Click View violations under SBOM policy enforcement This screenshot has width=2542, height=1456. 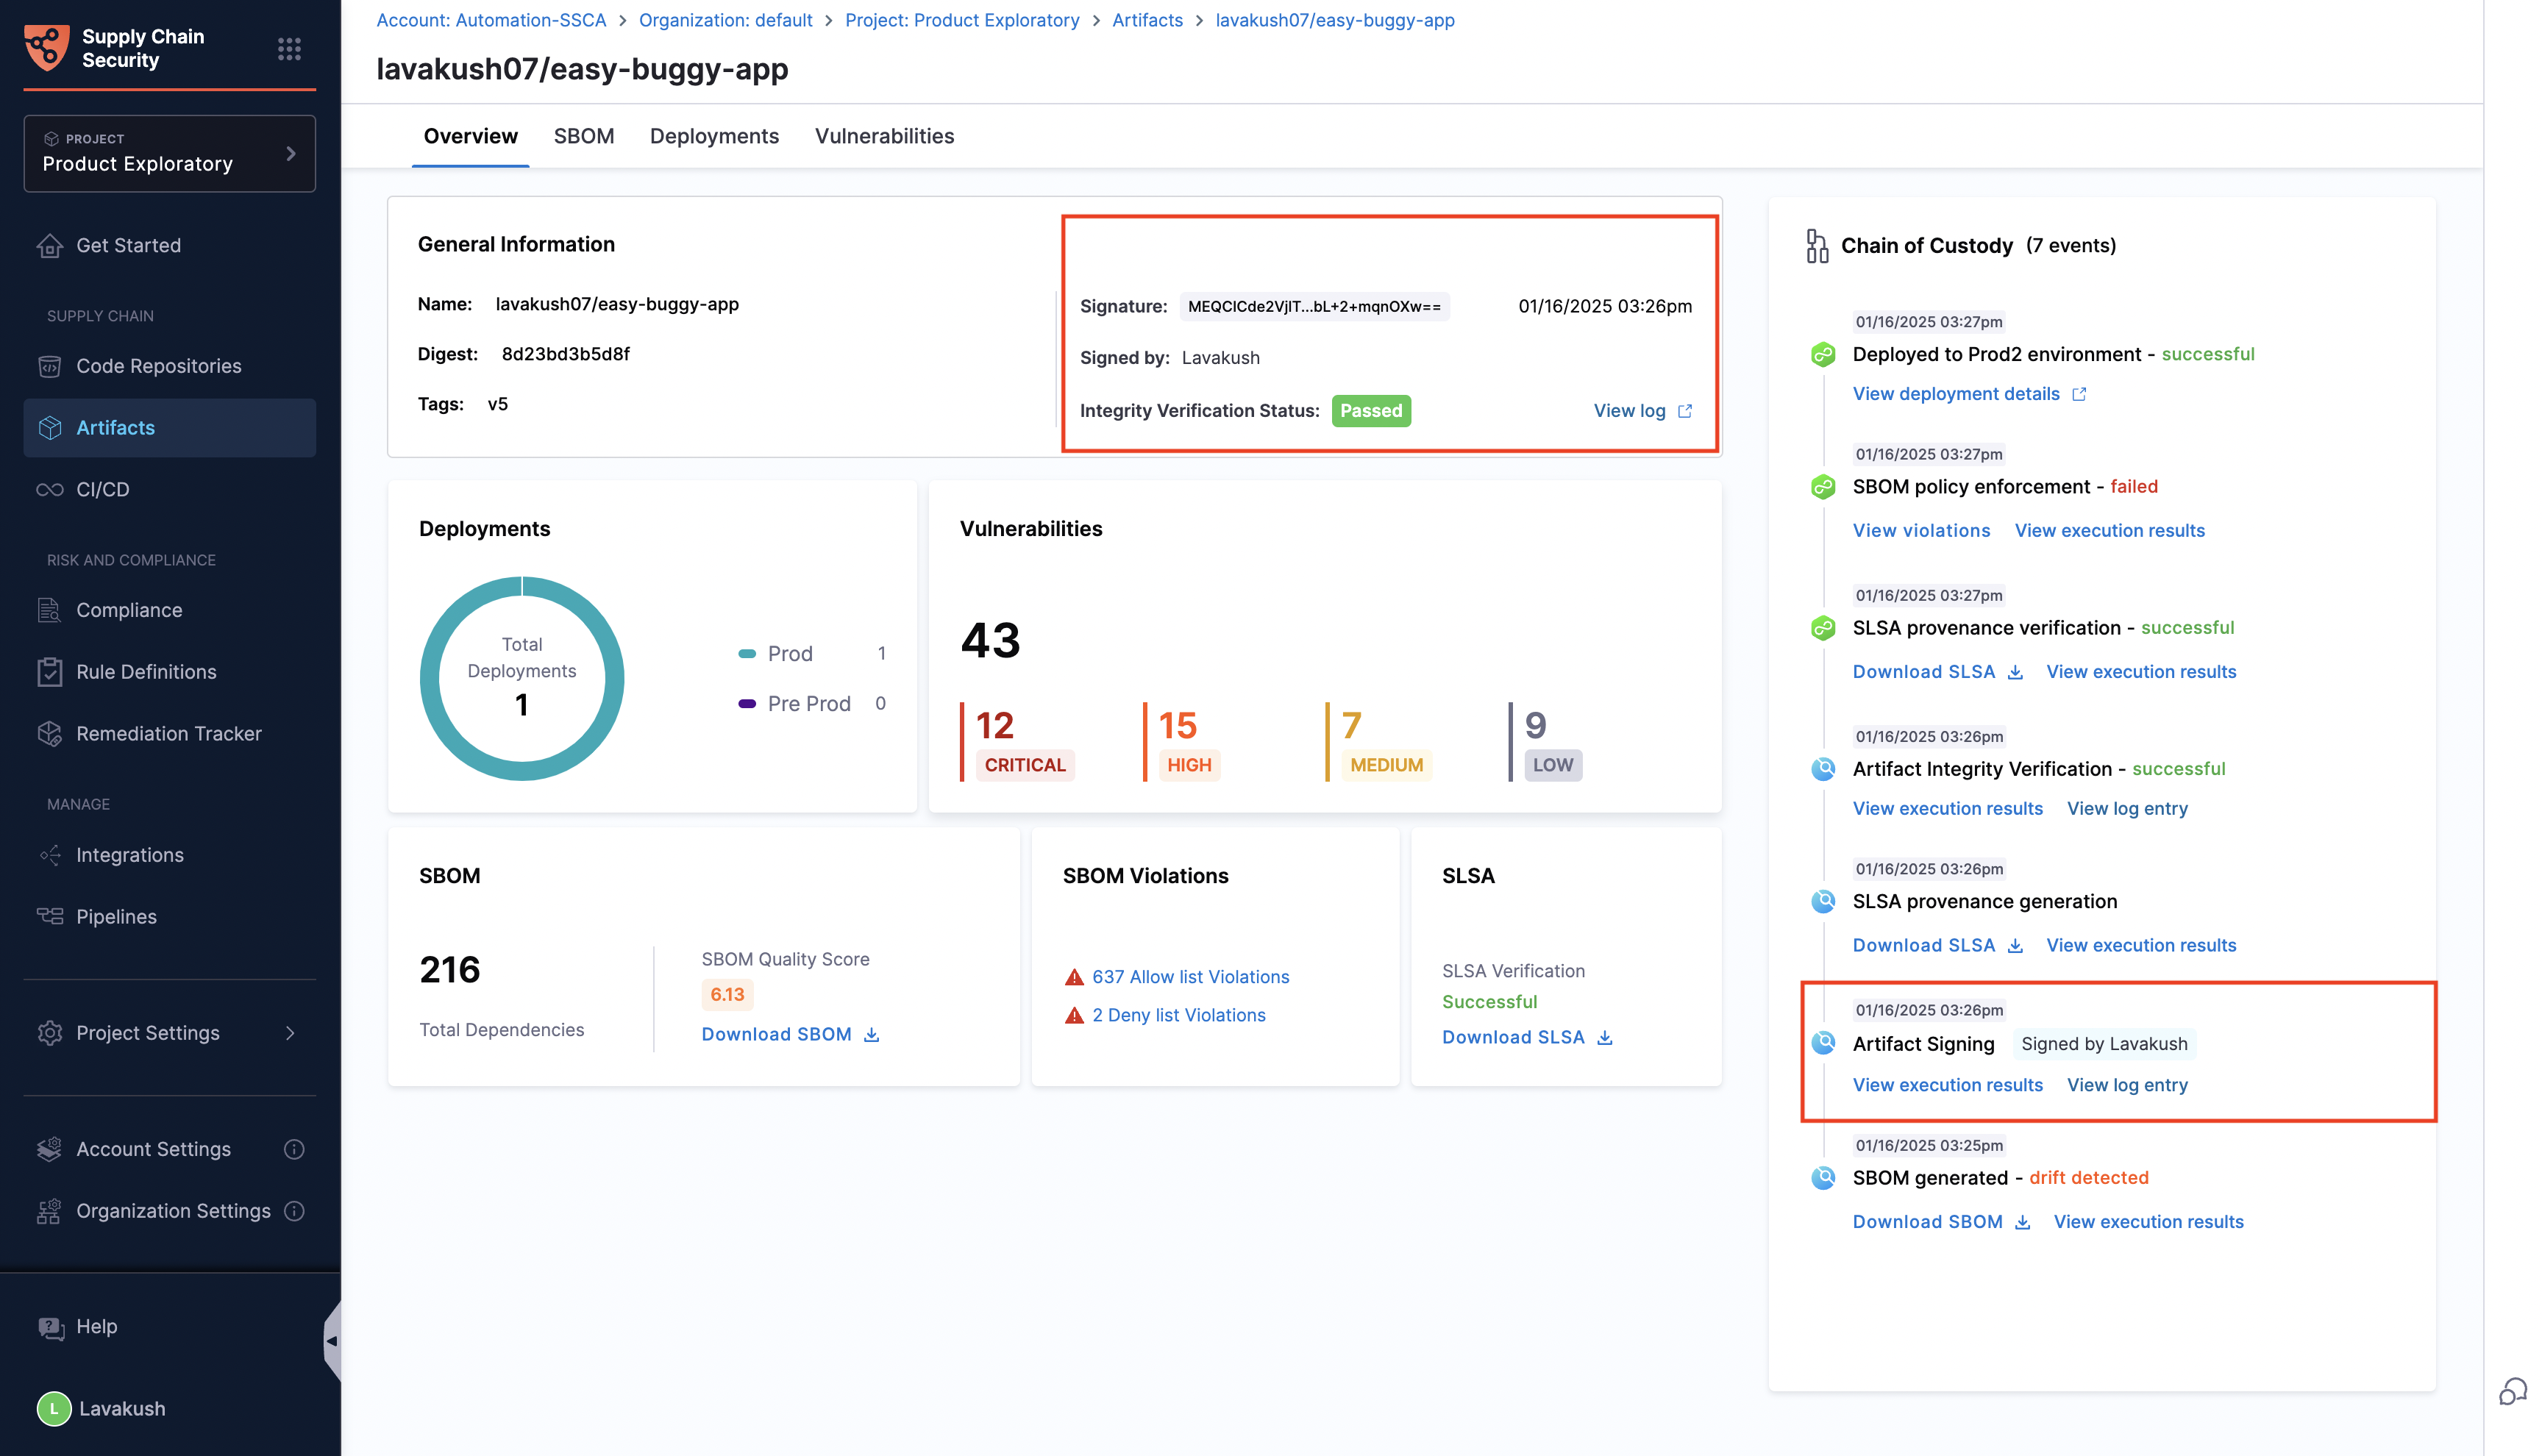click(x=1921, y=530)
